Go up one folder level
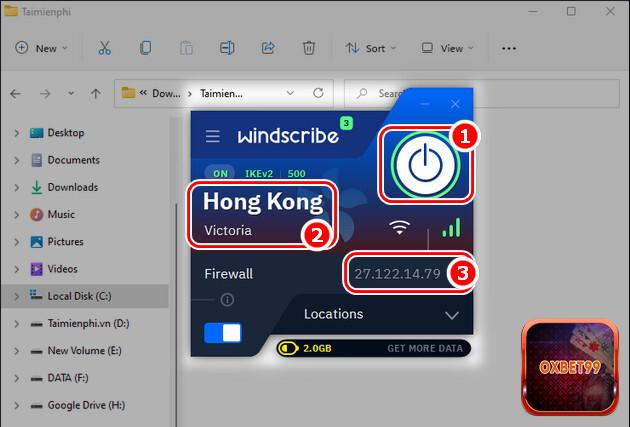 click(x=96, y=94)
